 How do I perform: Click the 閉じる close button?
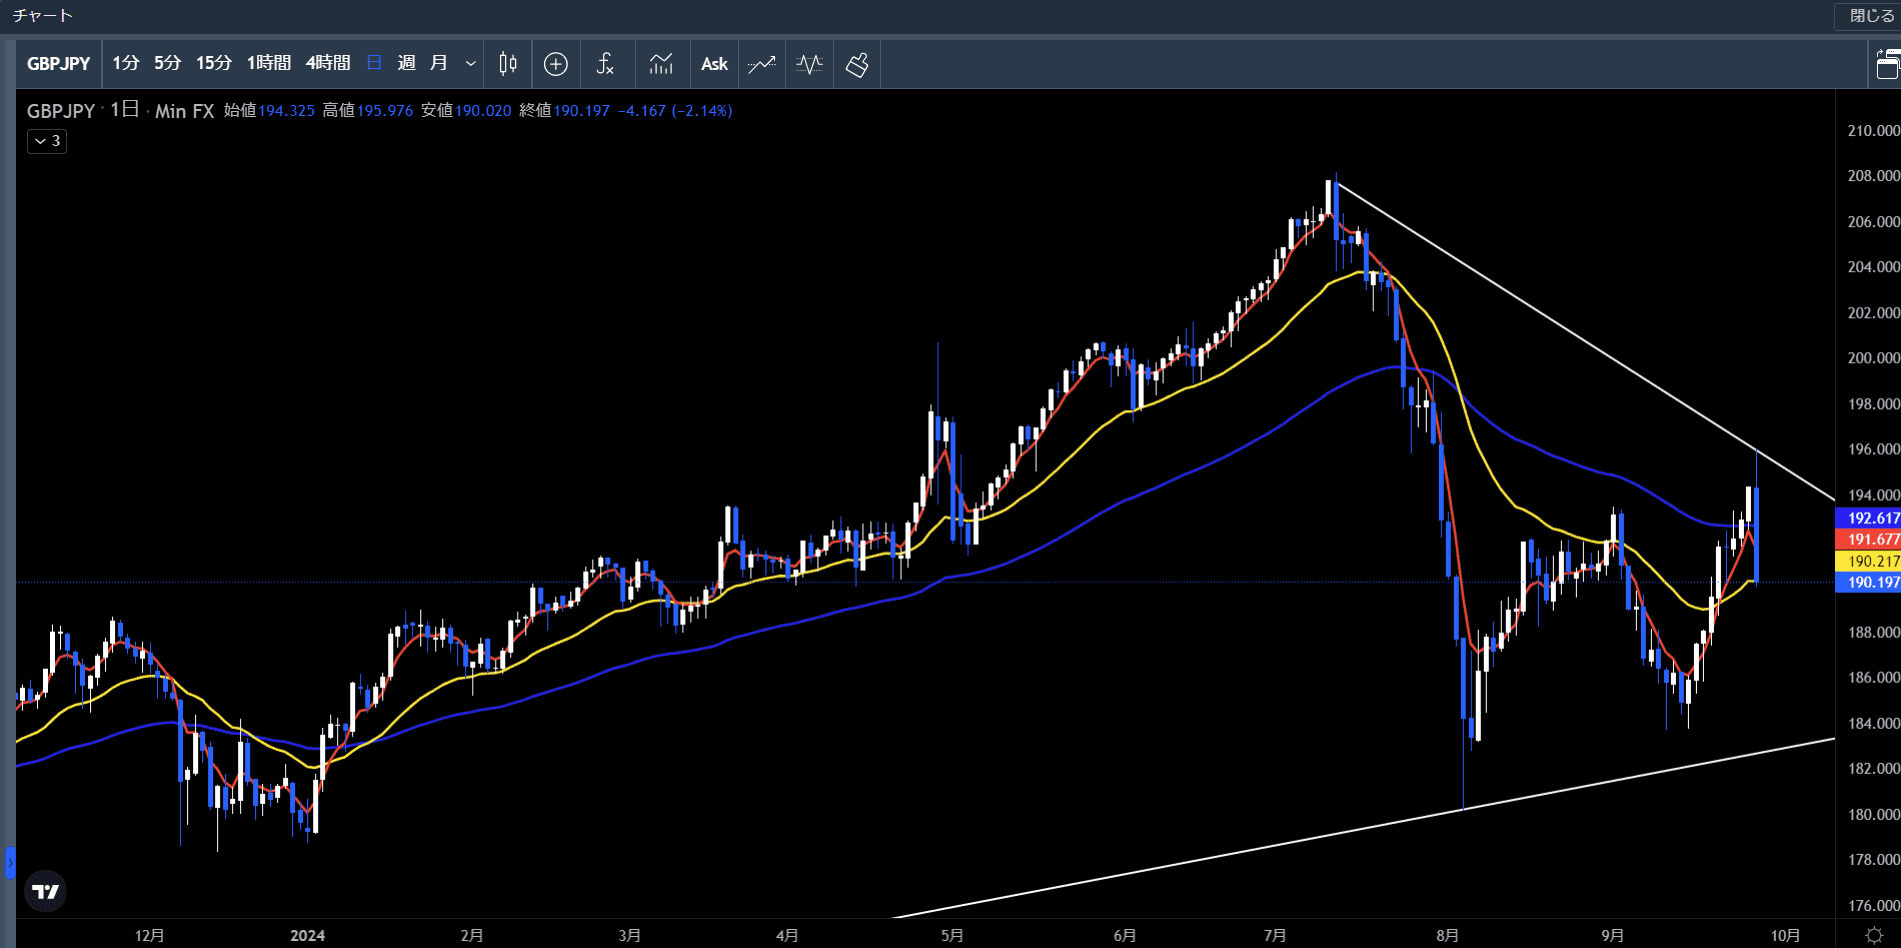pos(1868,16)
